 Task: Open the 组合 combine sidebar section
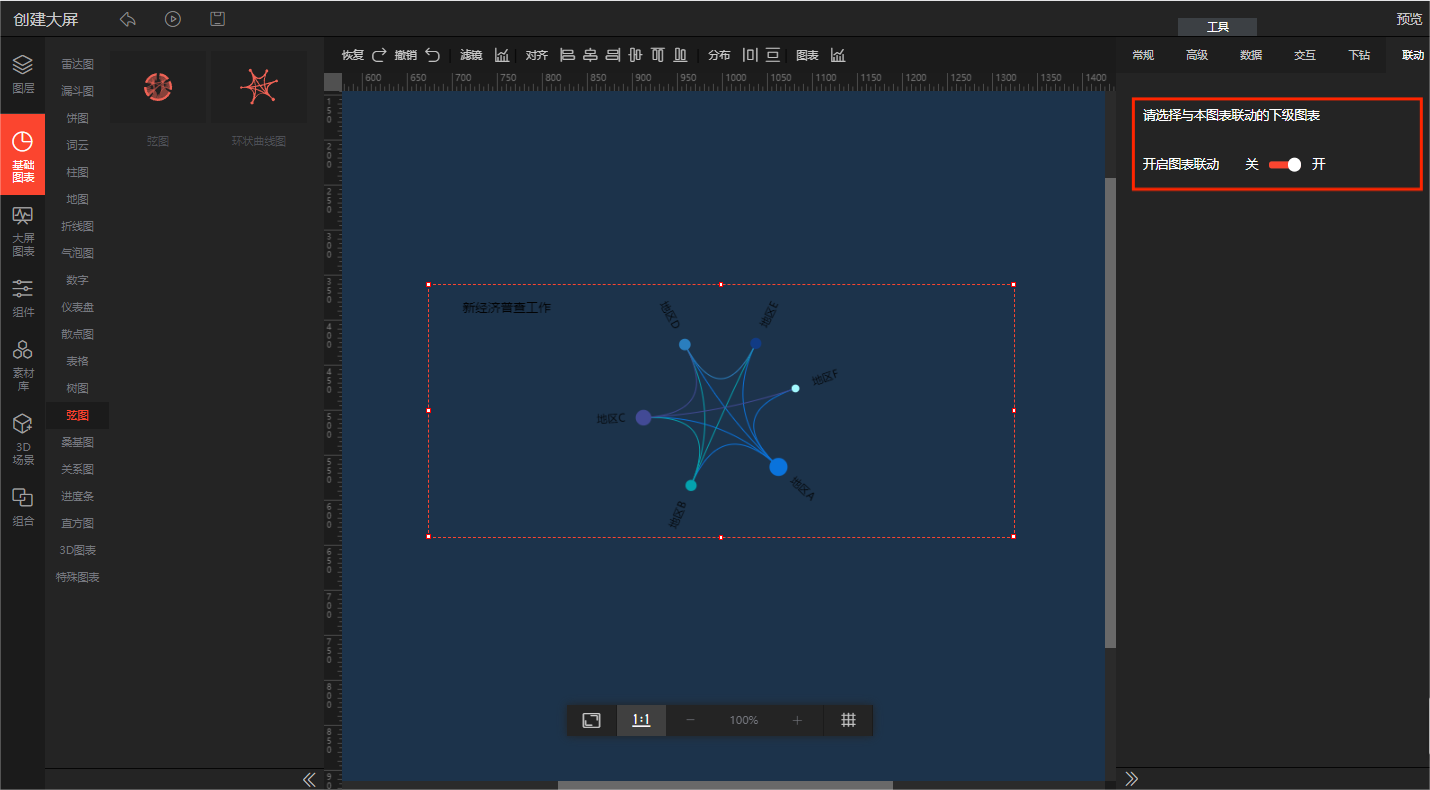point(22,507)
